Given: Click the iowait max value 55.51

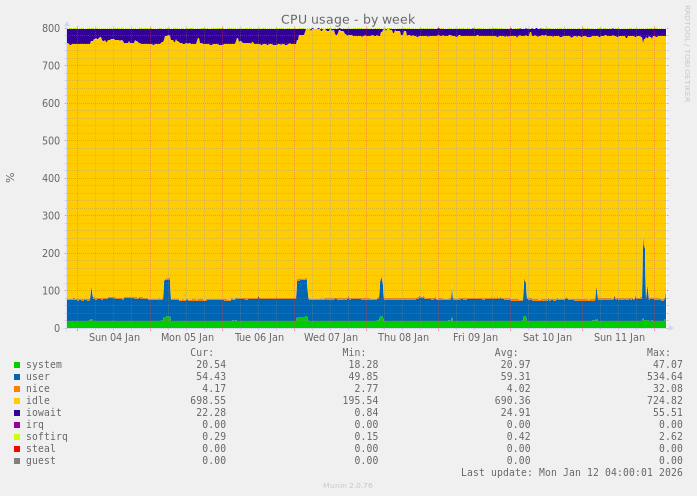Looking at the screenshot, I should [x=668, y=413].
